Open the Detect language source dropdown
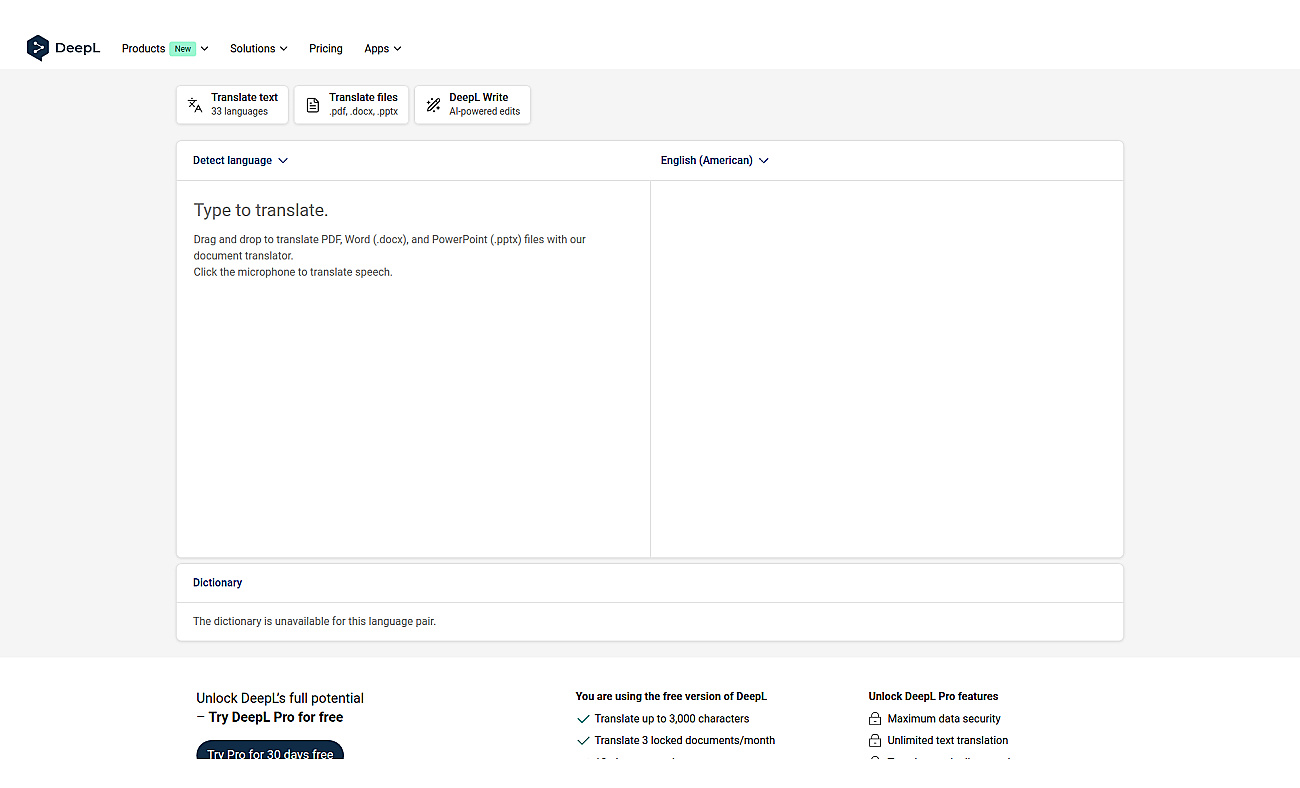 point(240,160)
